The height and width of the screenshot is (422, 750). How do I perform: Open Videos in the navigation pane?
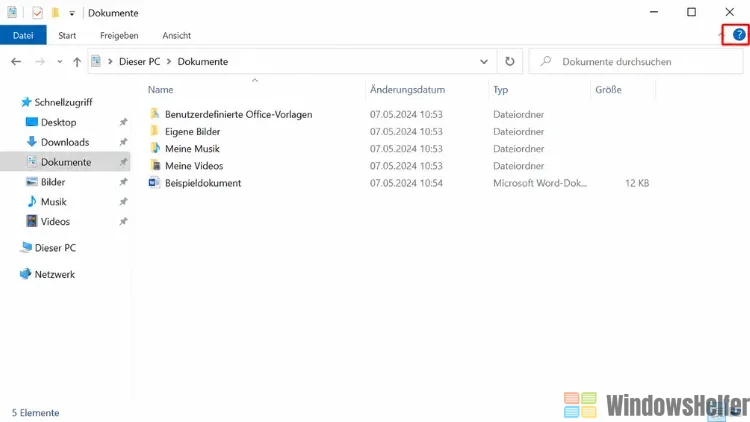(55, 222)
